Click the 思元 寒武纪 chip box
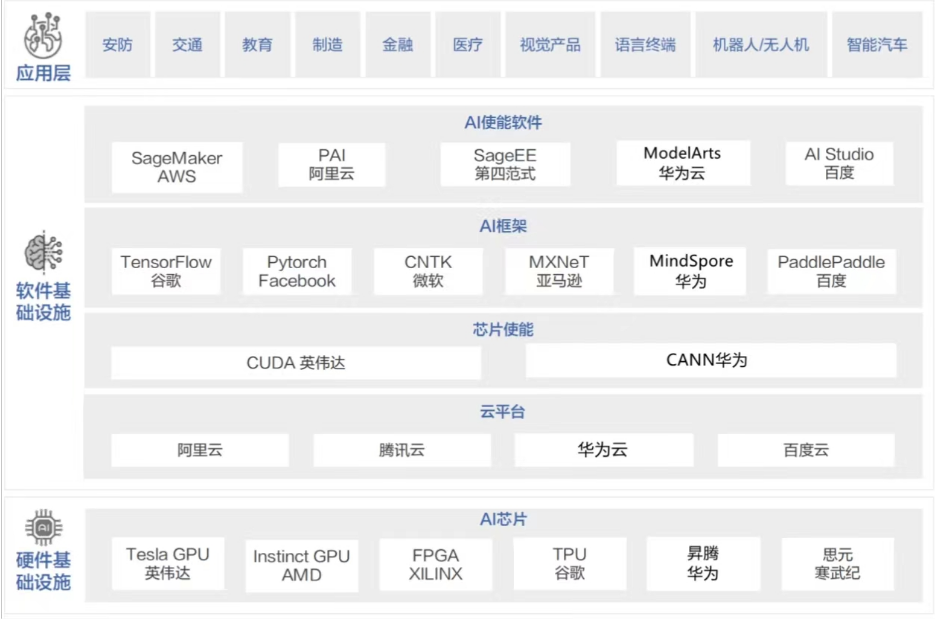The image size is (935, 619). (x=837, y=563)
